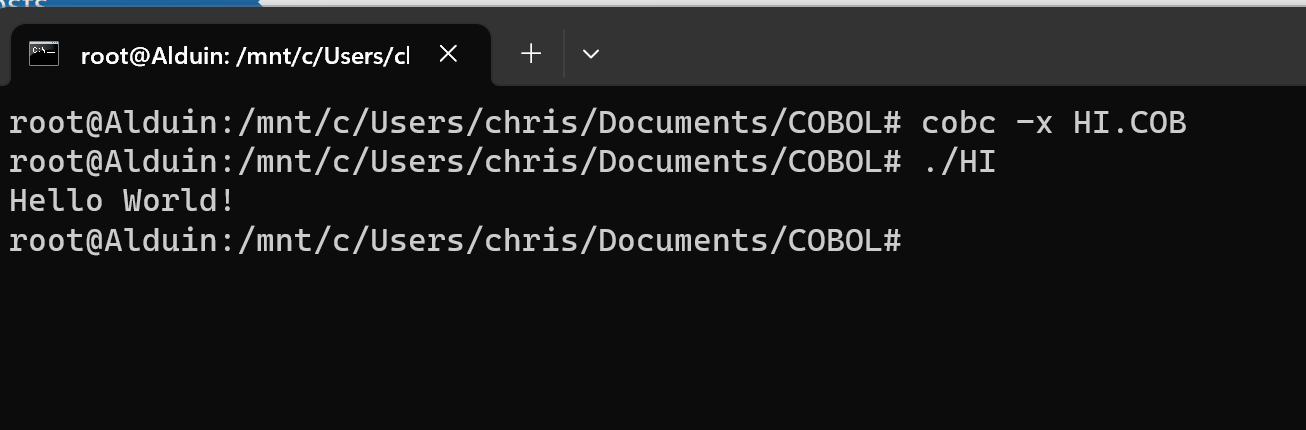
Task: Click World! in the output line
Action: [179, 201]
